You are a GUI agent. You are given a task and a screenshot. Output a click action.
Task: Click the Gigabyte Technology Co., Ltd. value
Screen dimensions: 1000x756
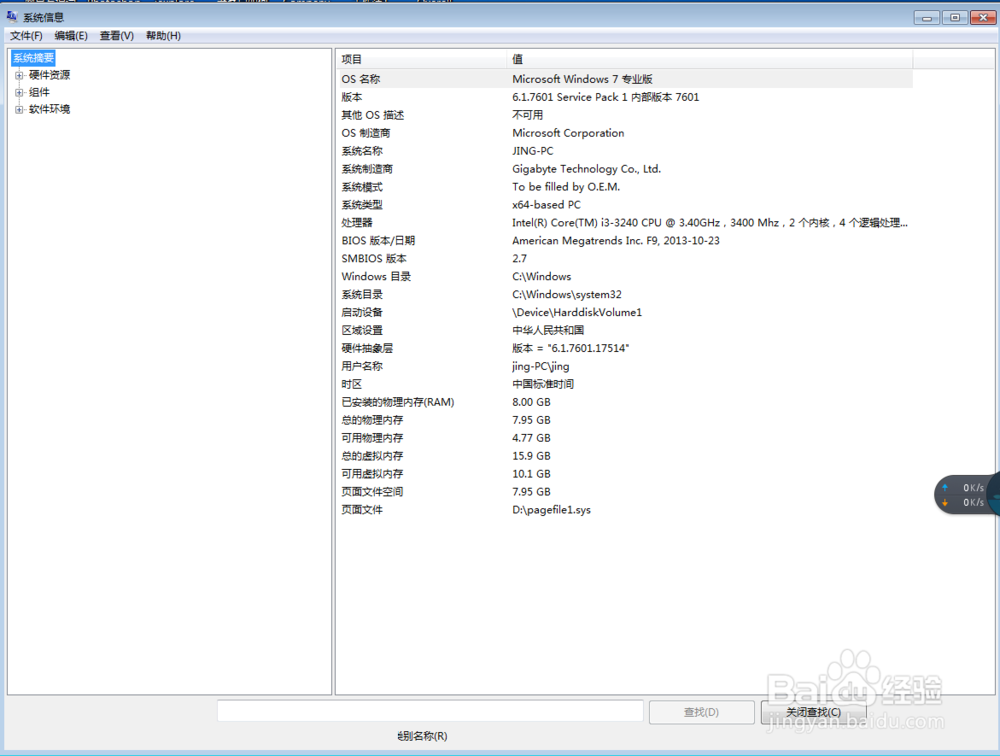pos(587,169)
